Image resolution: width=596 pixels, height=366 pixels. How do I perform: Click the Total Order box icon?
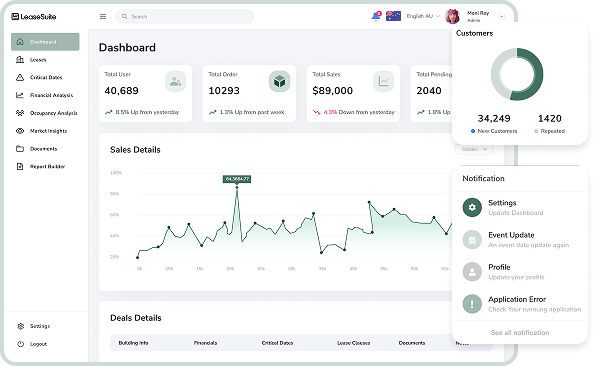point(279,81)
